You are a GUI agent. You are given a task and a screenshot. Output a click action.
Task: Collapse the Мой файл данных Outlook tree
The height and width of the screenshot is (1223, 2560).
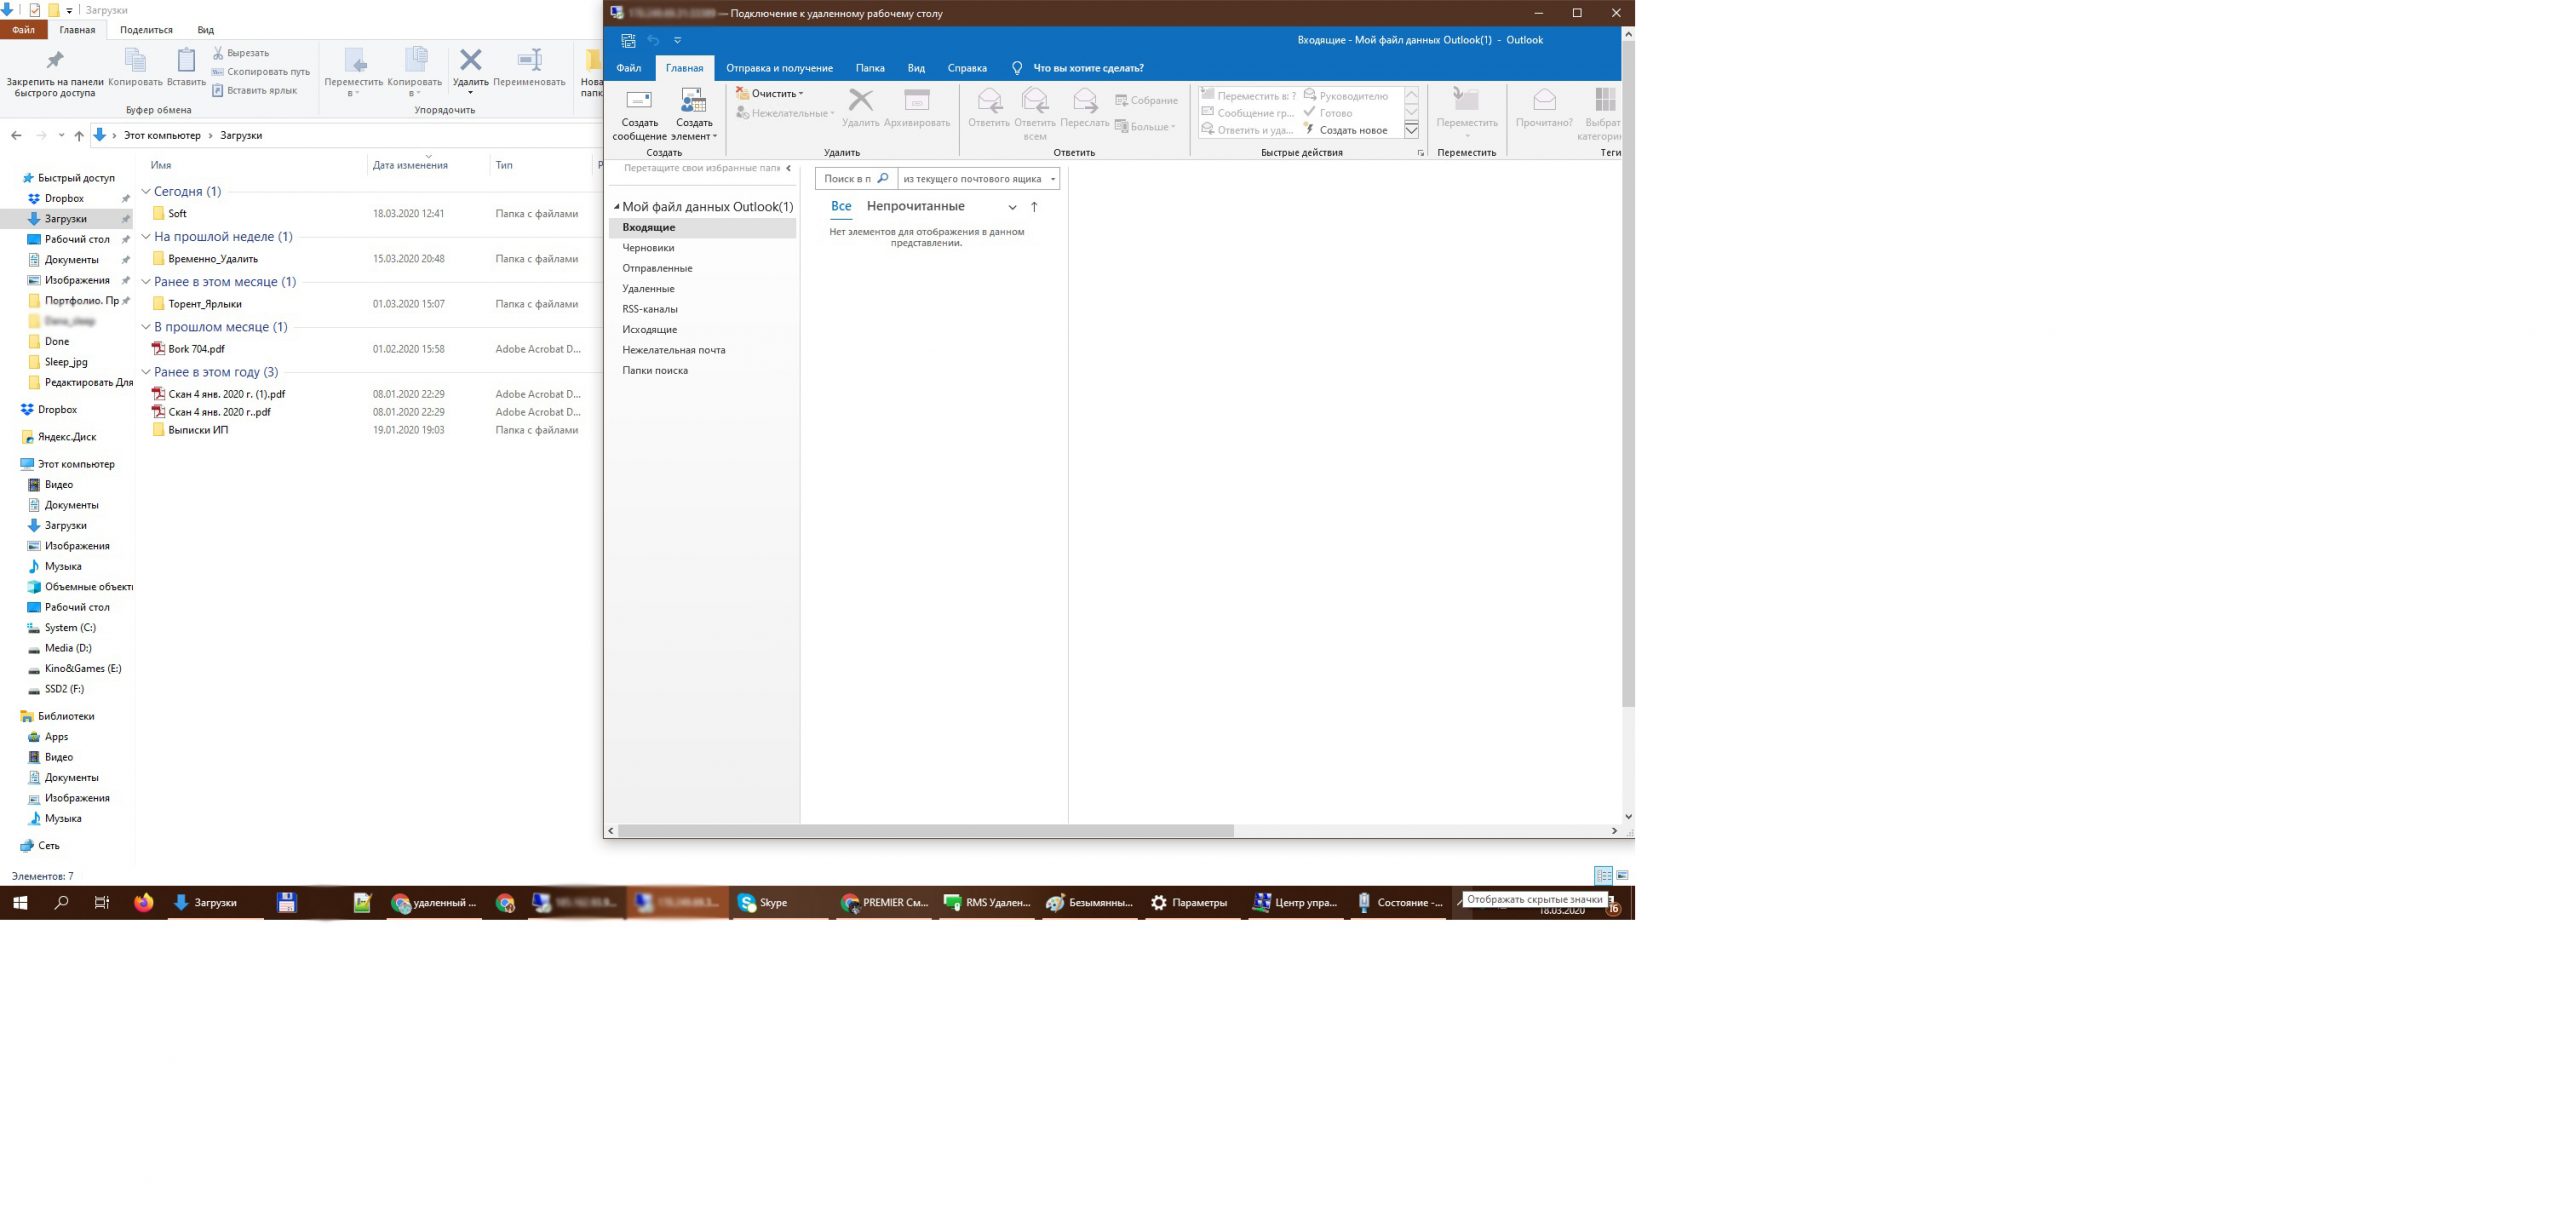616,207
